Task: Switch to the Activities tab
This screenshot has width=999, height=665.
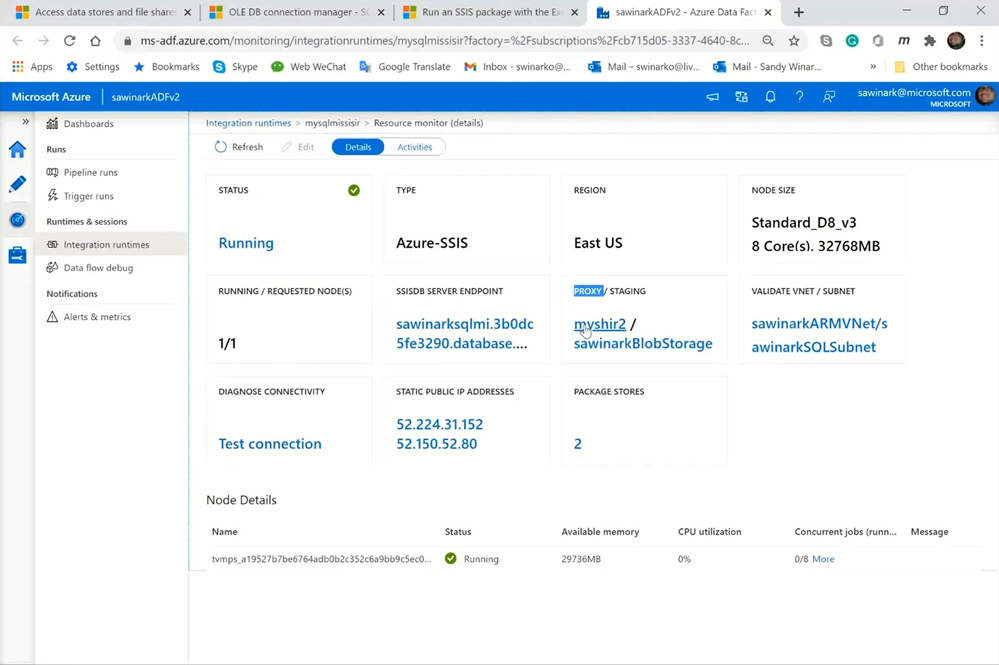Action: pyautogui.click(x=415, y=147)
